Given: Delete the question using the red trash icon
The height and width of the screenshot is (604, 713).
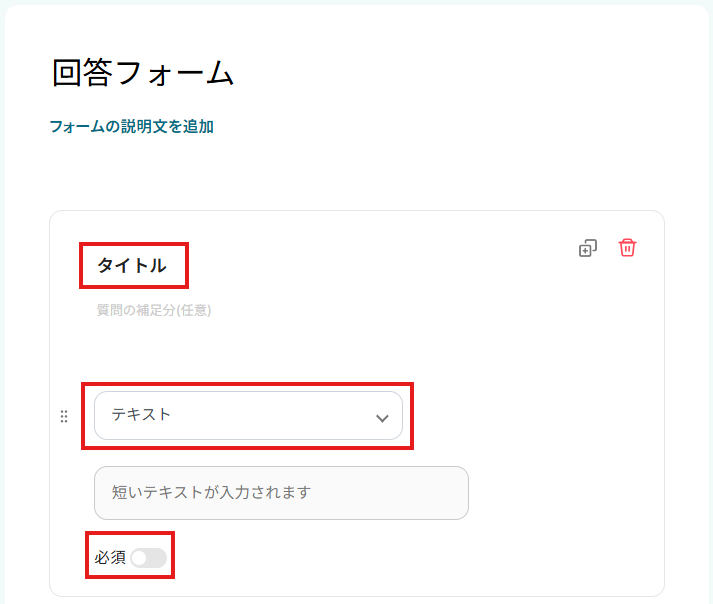Looking at the screenshot, I should pos(627,247).
